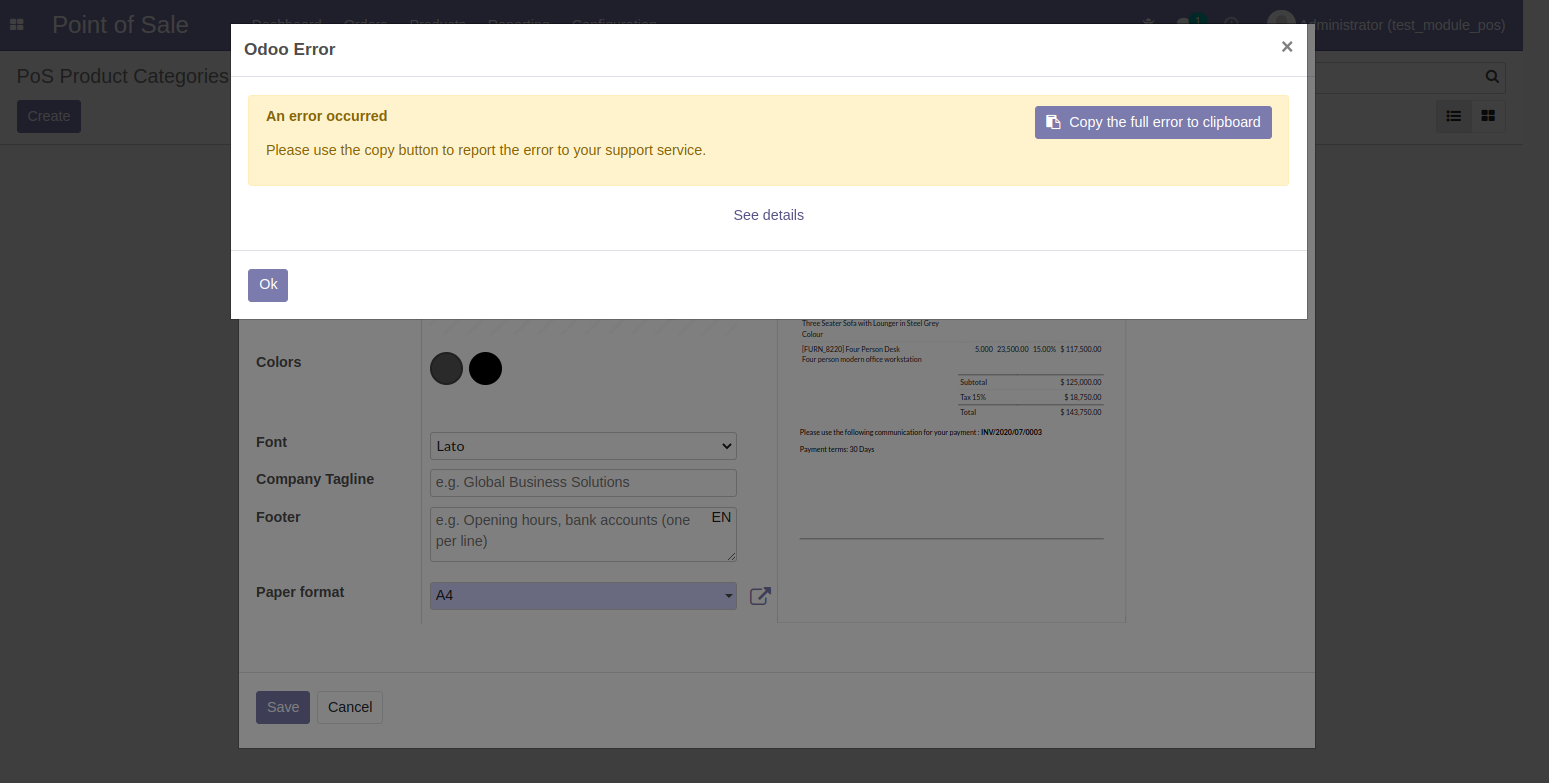Expand the See details link
The image size is (1549, 783).
point(768,215)
